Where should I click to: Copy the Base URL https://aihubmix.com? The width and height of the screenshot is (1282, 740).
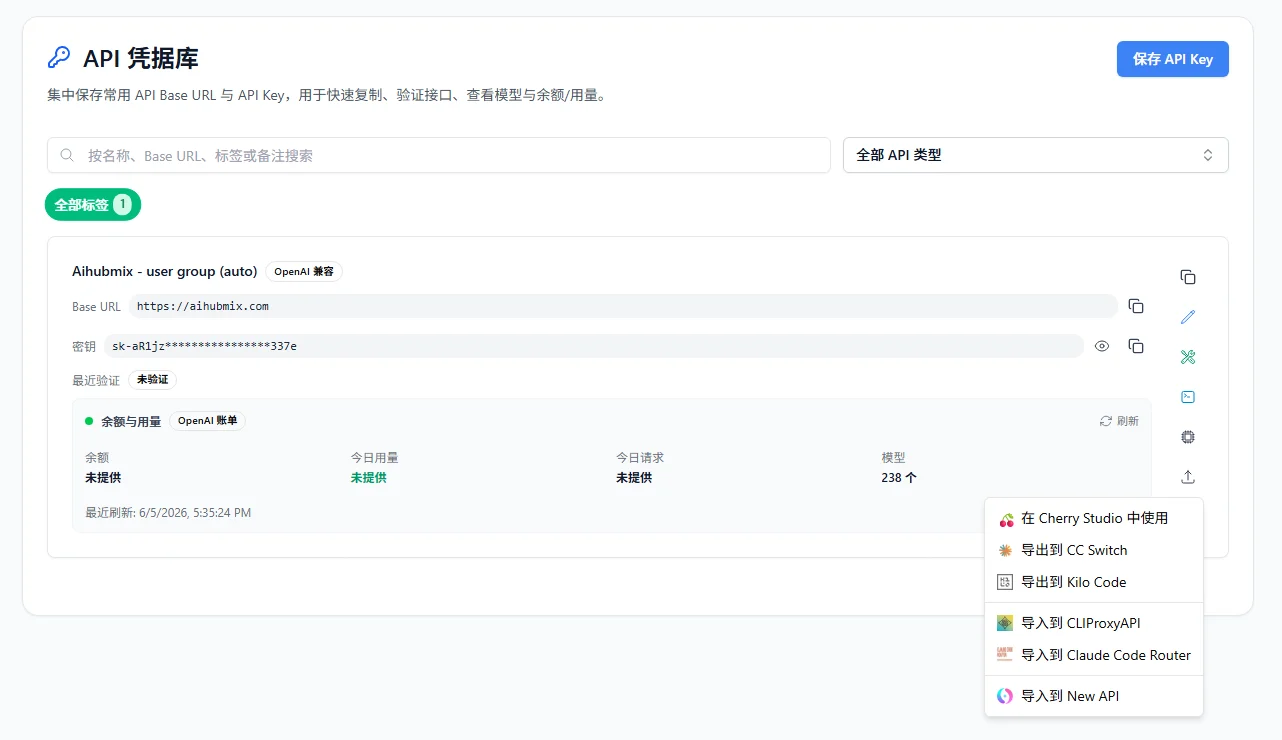[x=1136, y=306]
